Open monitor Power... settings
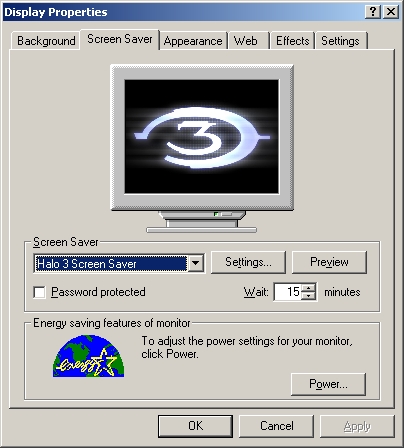The height and width of the screenshot is (448, 404). pos(328,384)
